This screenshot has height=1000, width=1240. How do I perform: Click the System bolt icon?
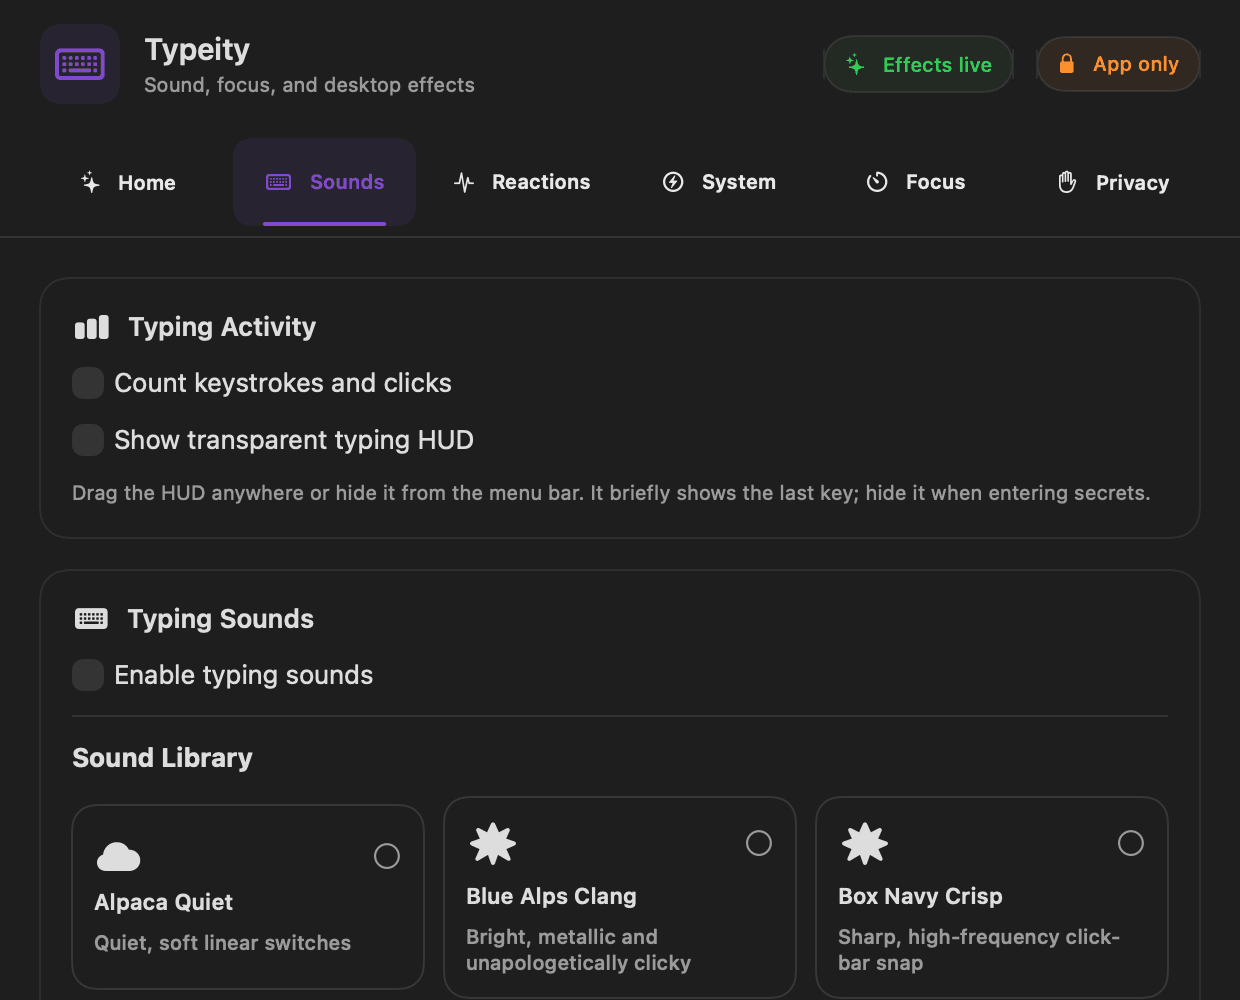[673, 182]
